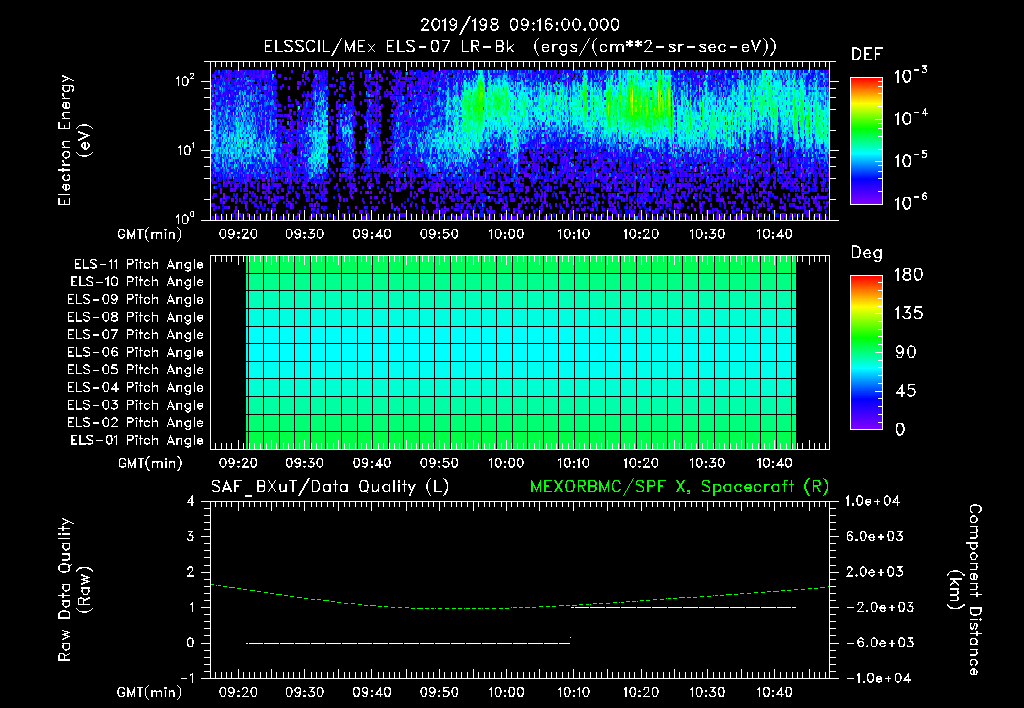Click the 10^2 energy tick label
This screenshot has width=1024, height=708.
click(x=185, y=81)
